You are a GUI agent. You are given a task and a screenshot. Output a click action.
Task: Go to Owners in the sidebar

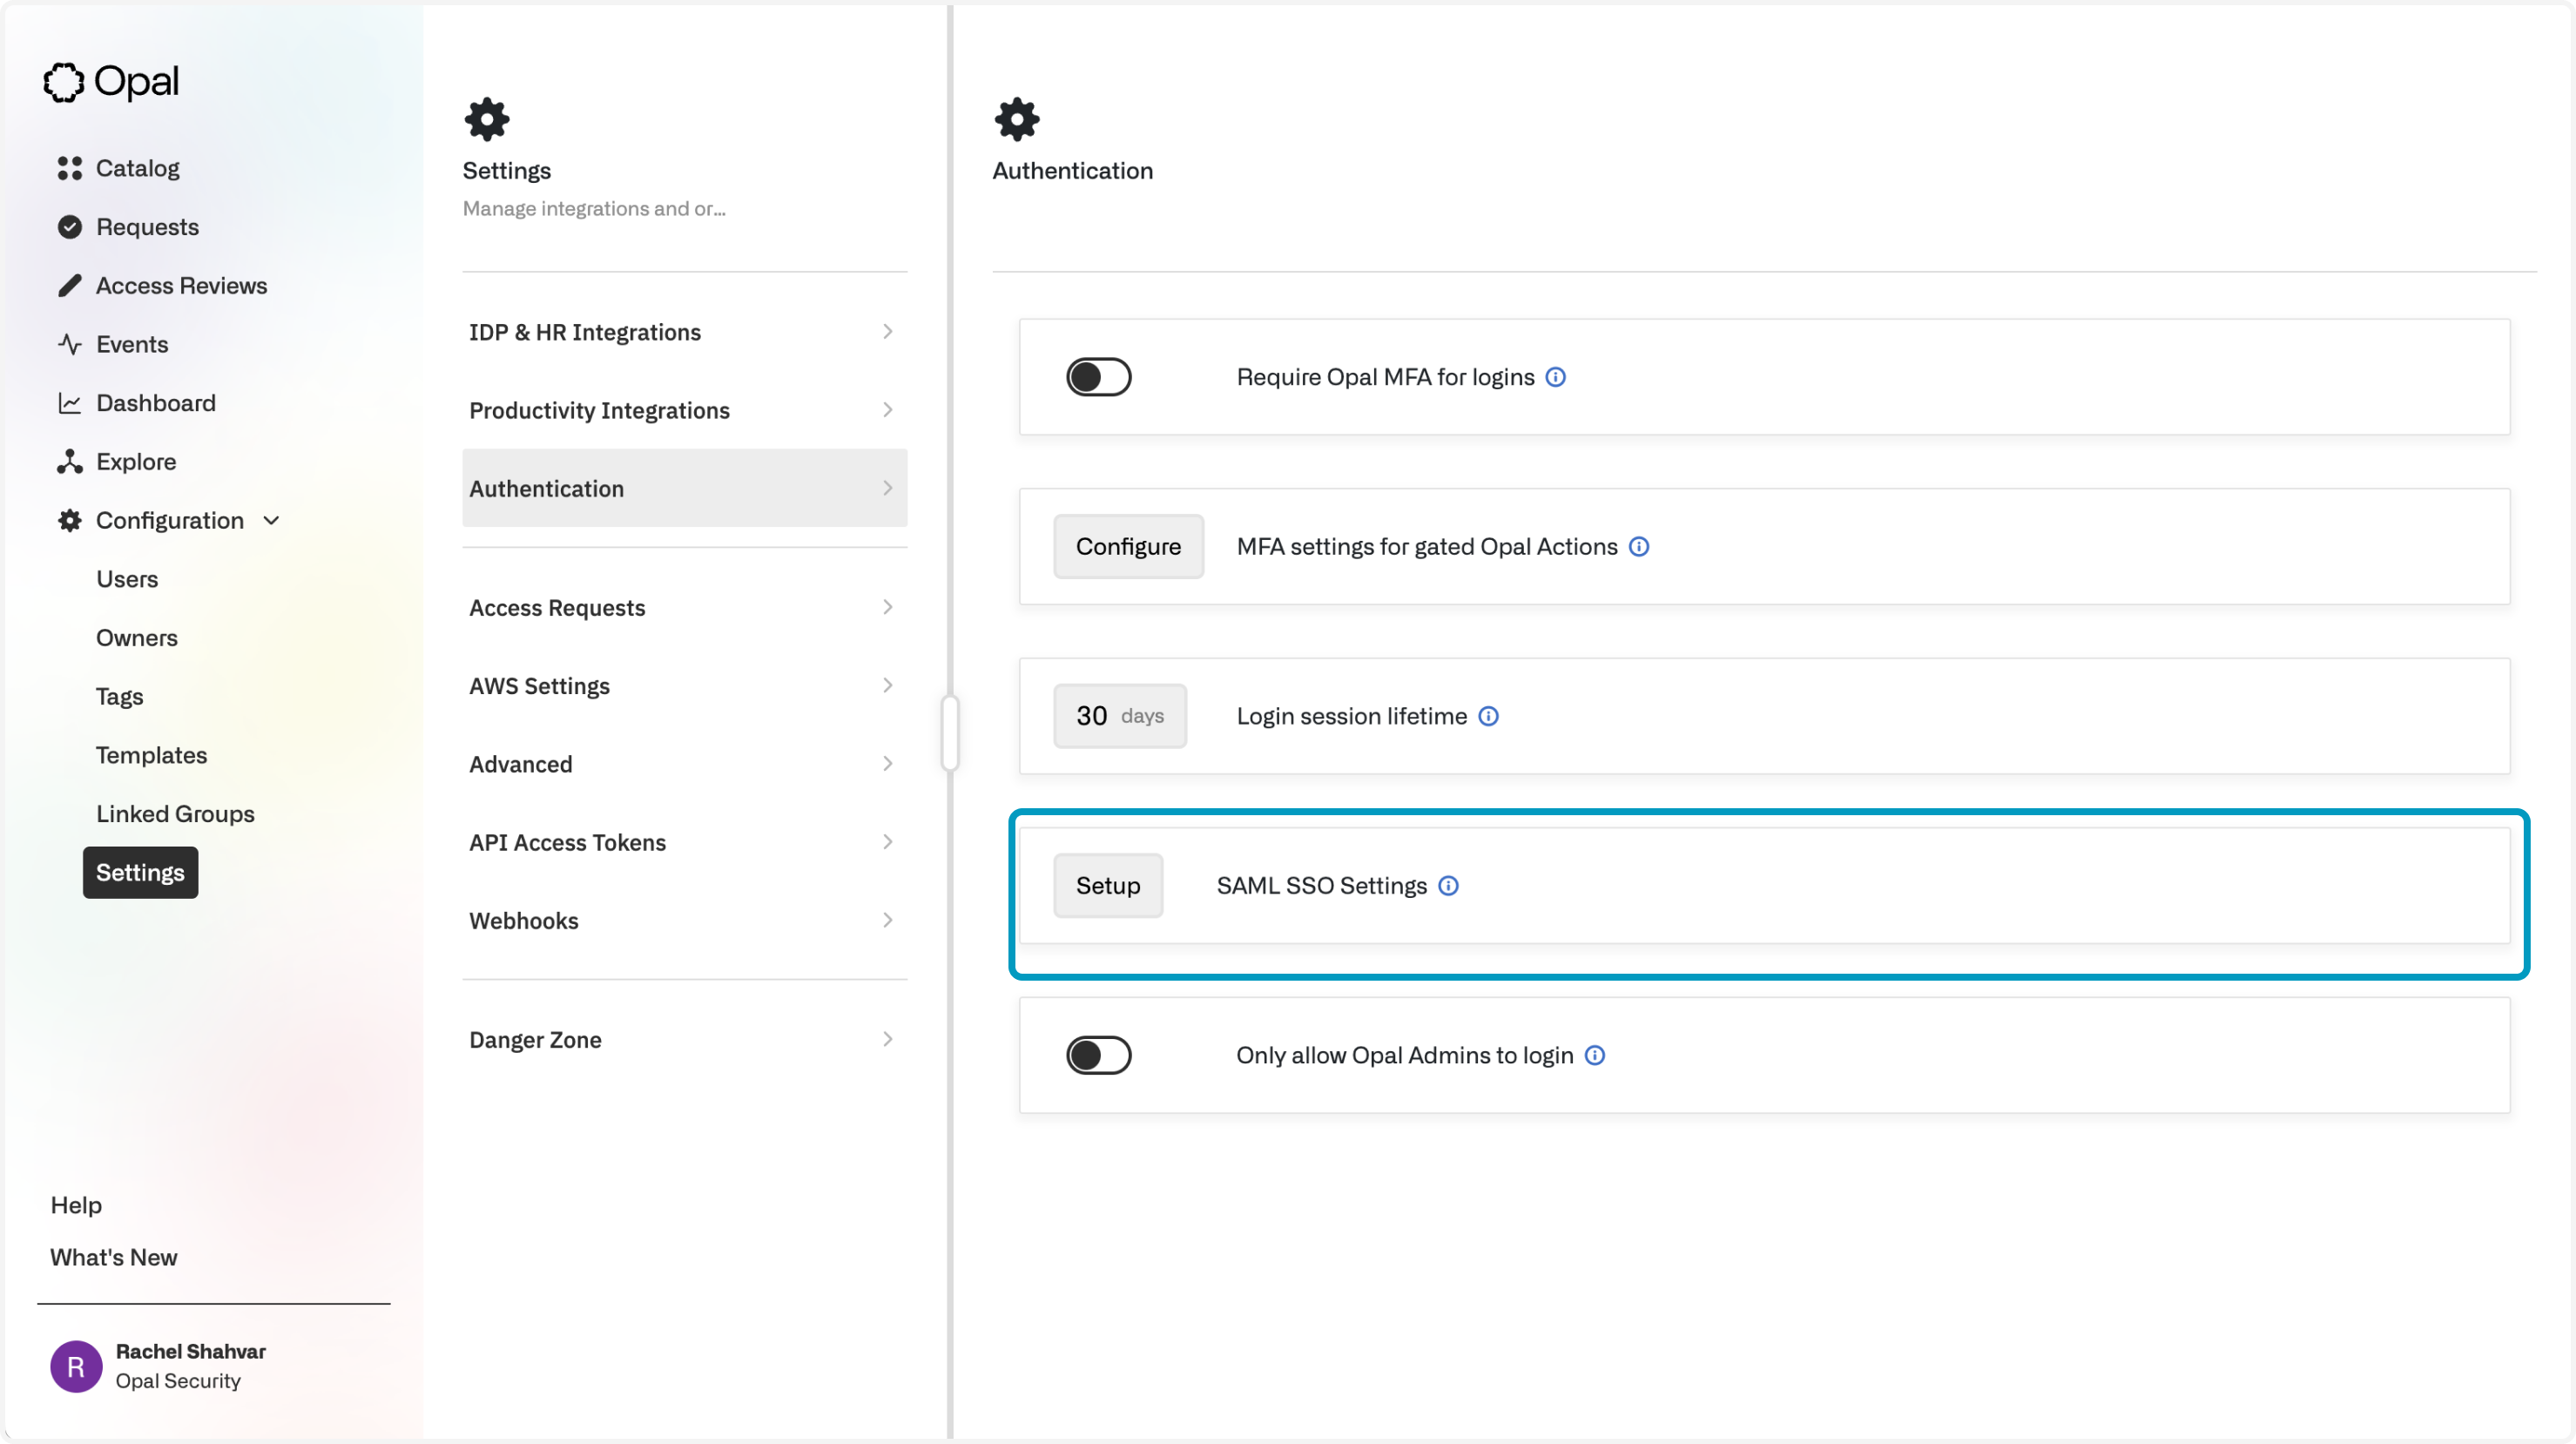pos(137,638)
